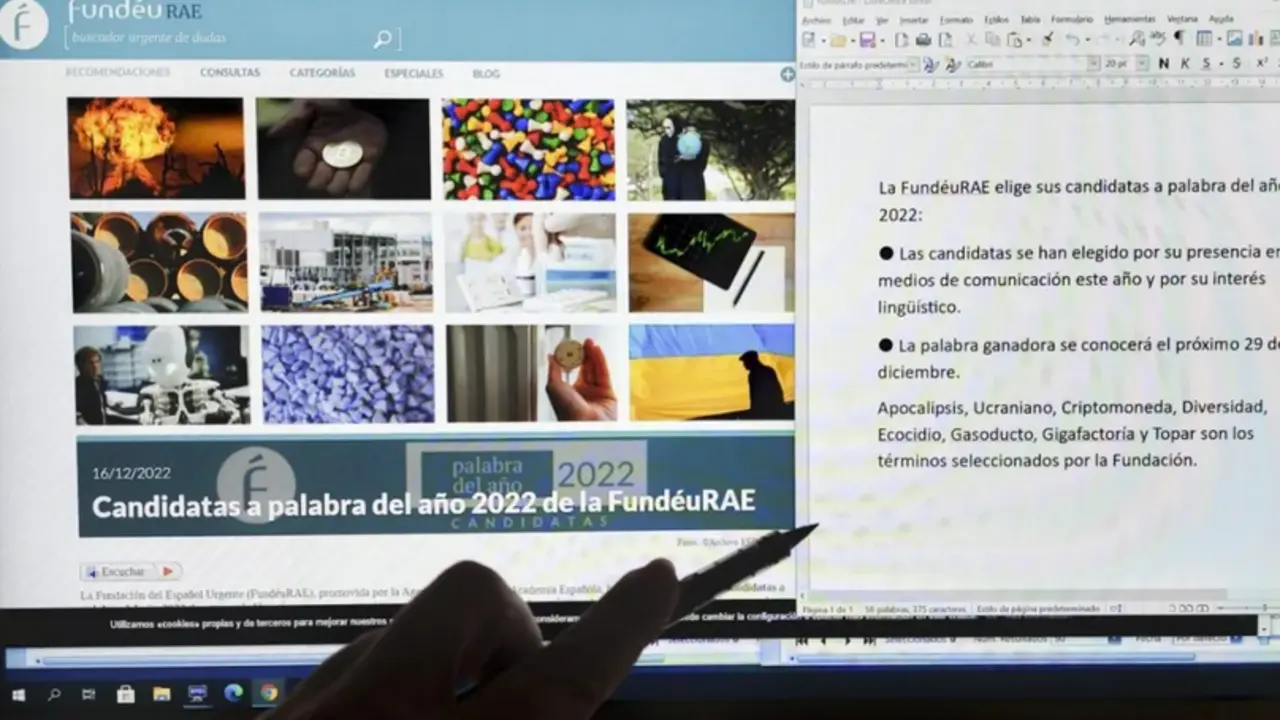The width and height of the screenshot is (1280, 720).
Task: Click the Export as PDF icon
Action: tap(901, 40)
